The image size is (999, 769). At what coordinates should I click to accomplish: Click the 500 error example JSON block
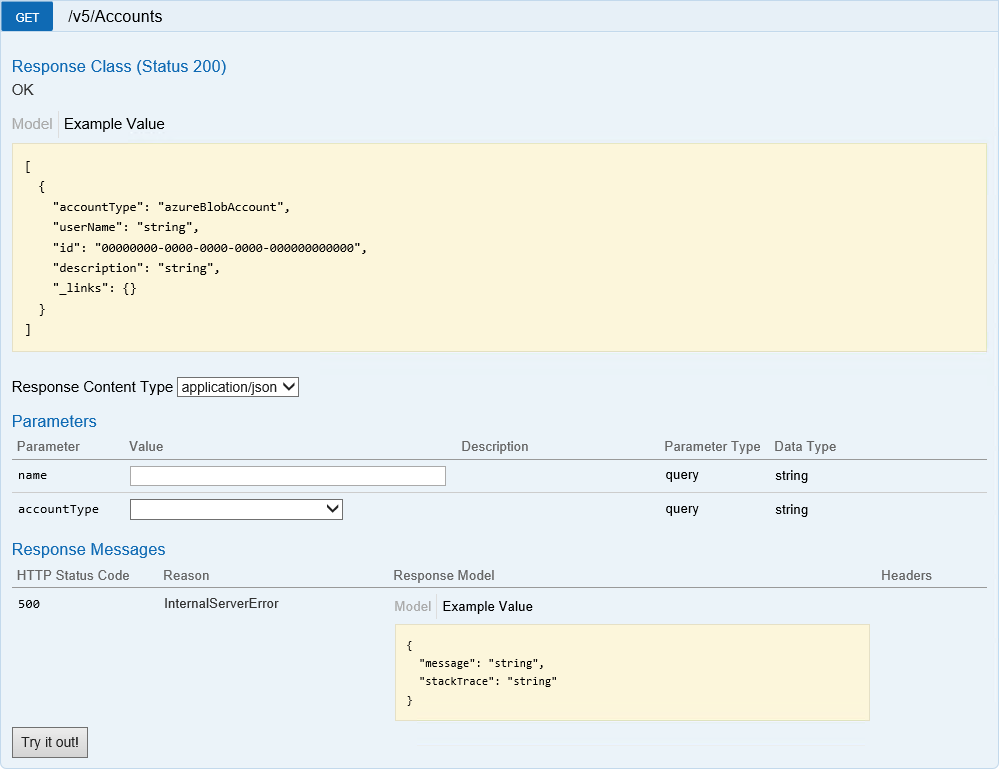tap(632, 672)
